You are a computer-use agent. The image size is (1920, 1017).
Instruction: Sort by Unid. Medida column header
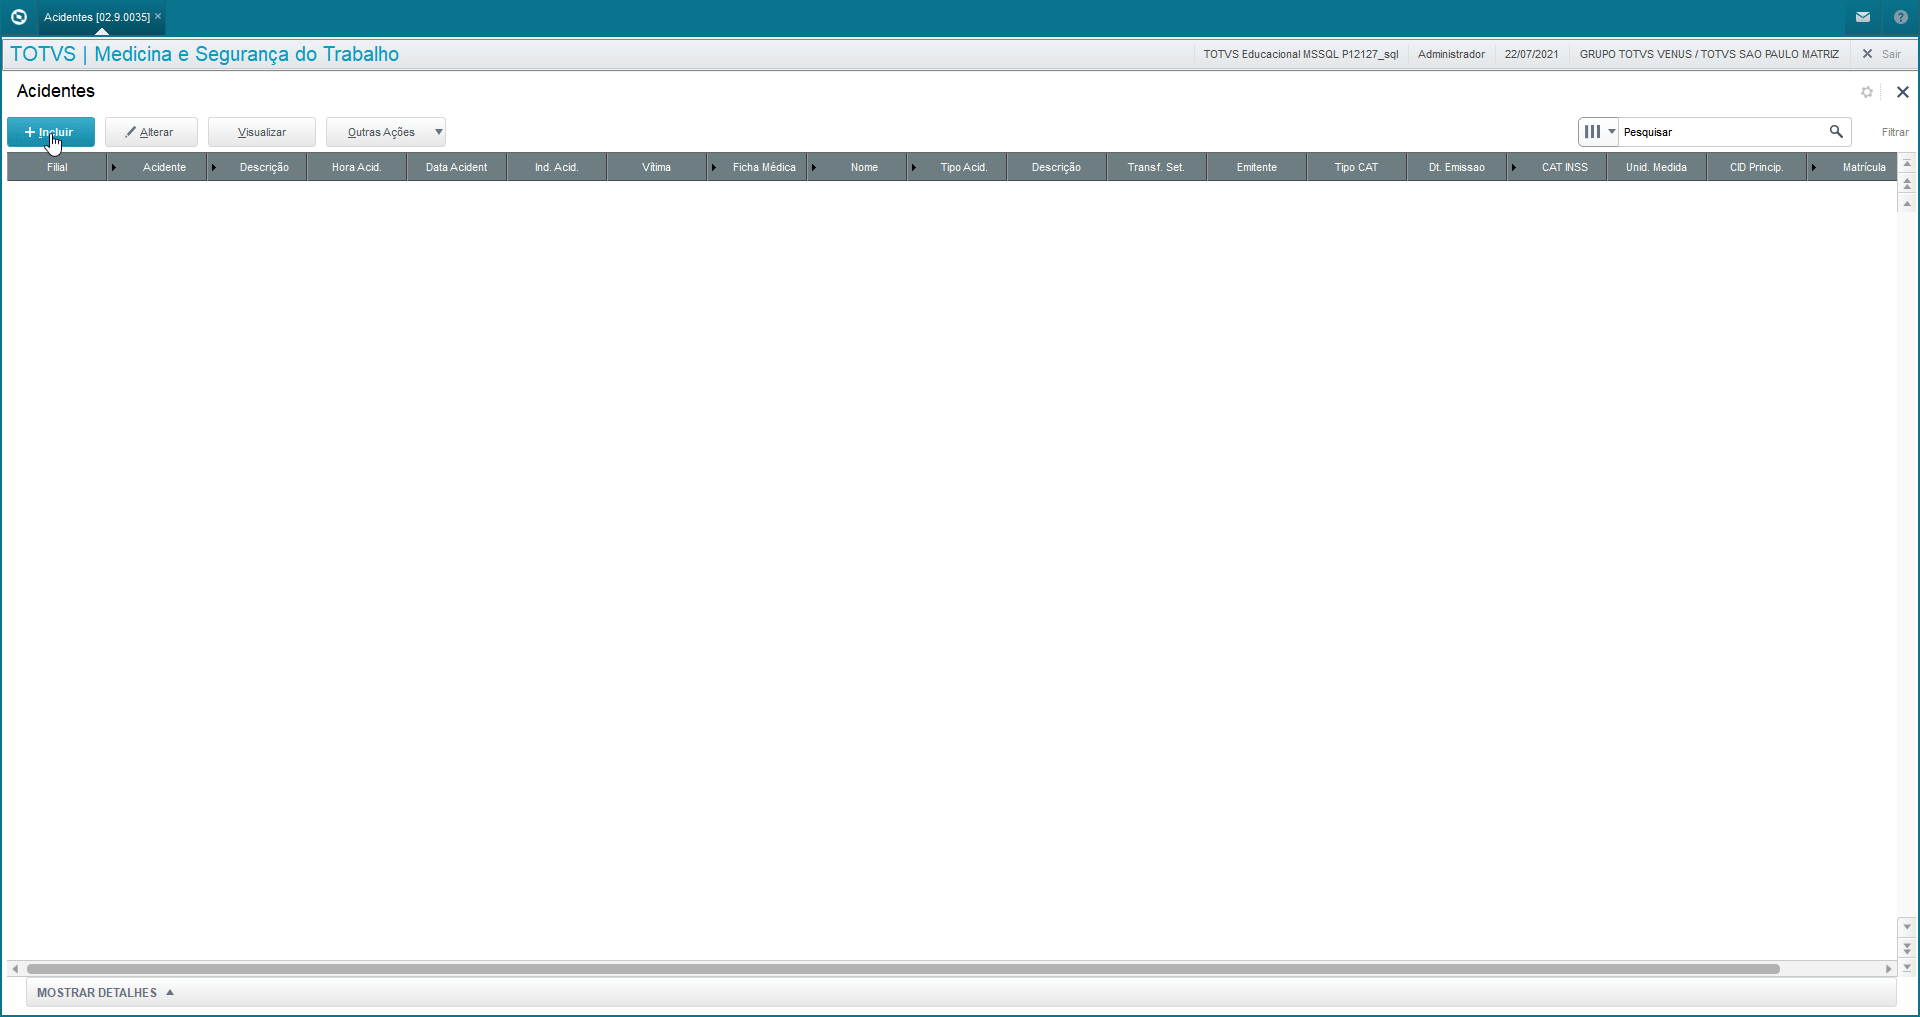1656,167
